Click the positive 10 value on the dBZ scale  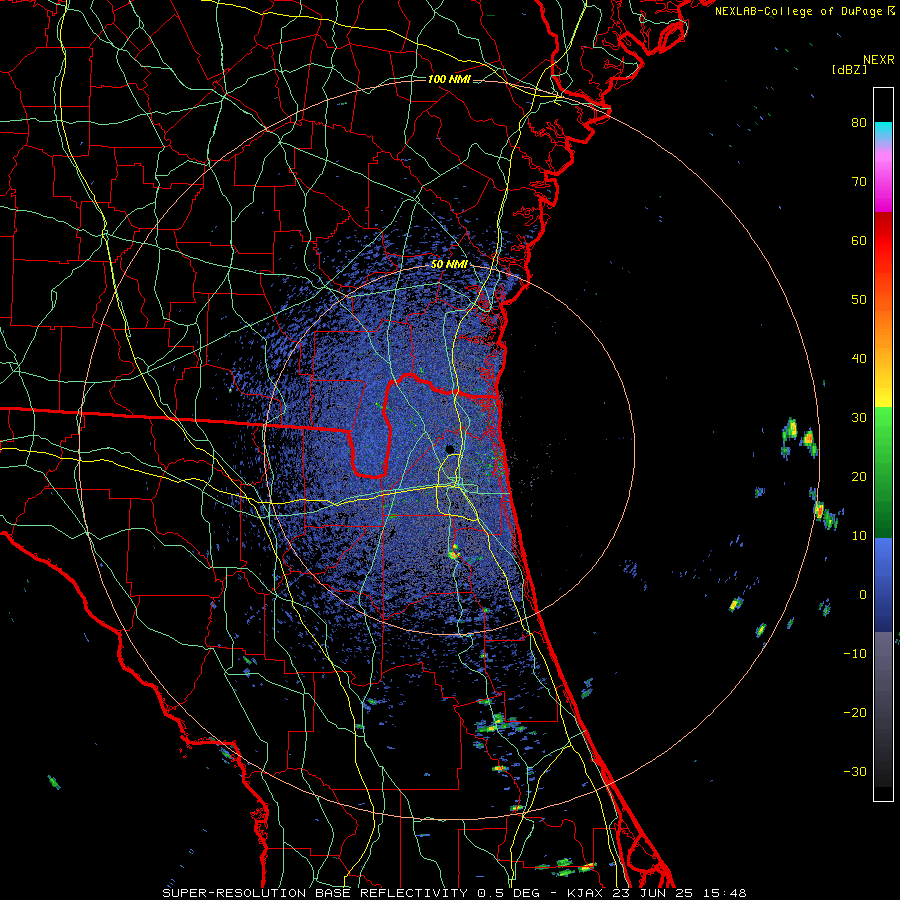[x=859, y=536]
